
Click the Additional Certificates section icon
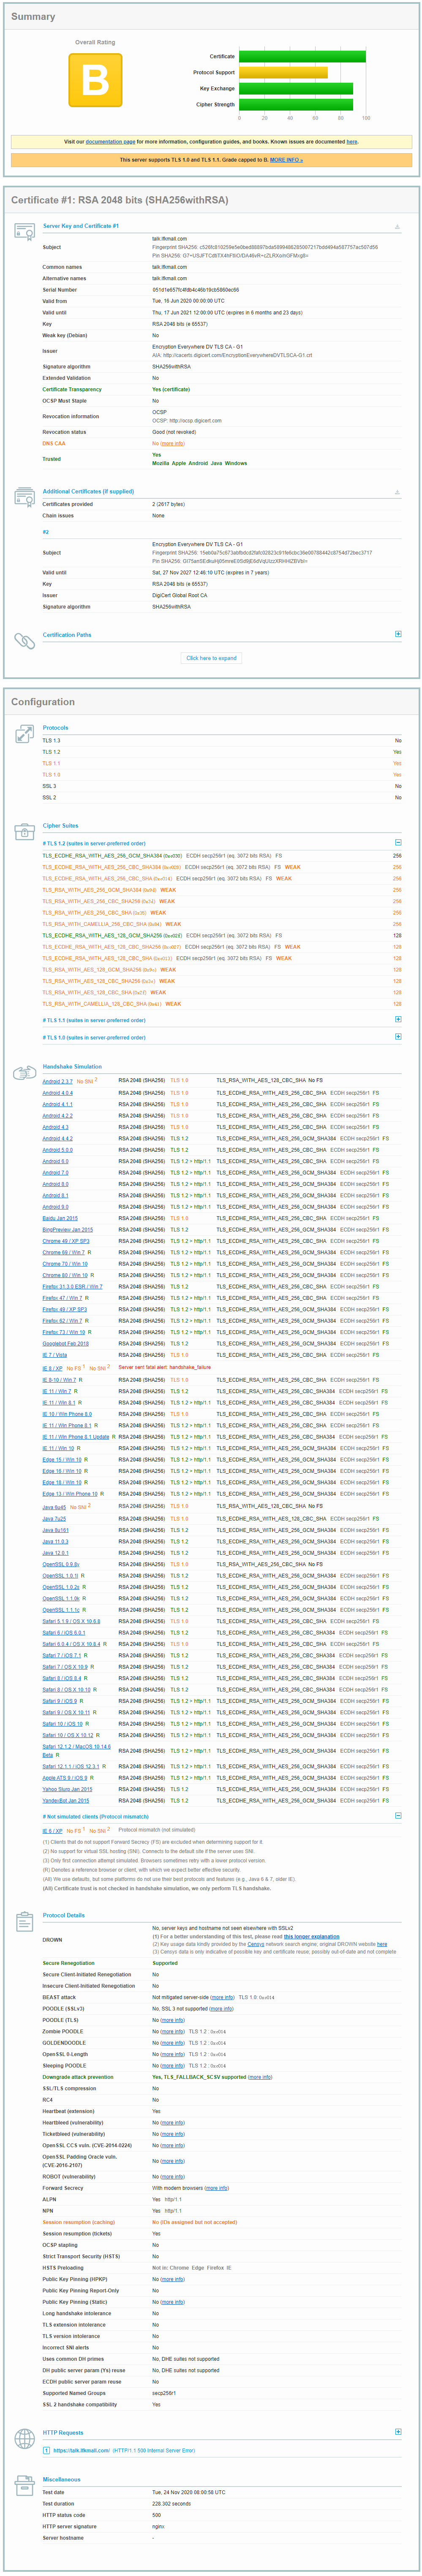pyautogui.click(x=24, y=497)
